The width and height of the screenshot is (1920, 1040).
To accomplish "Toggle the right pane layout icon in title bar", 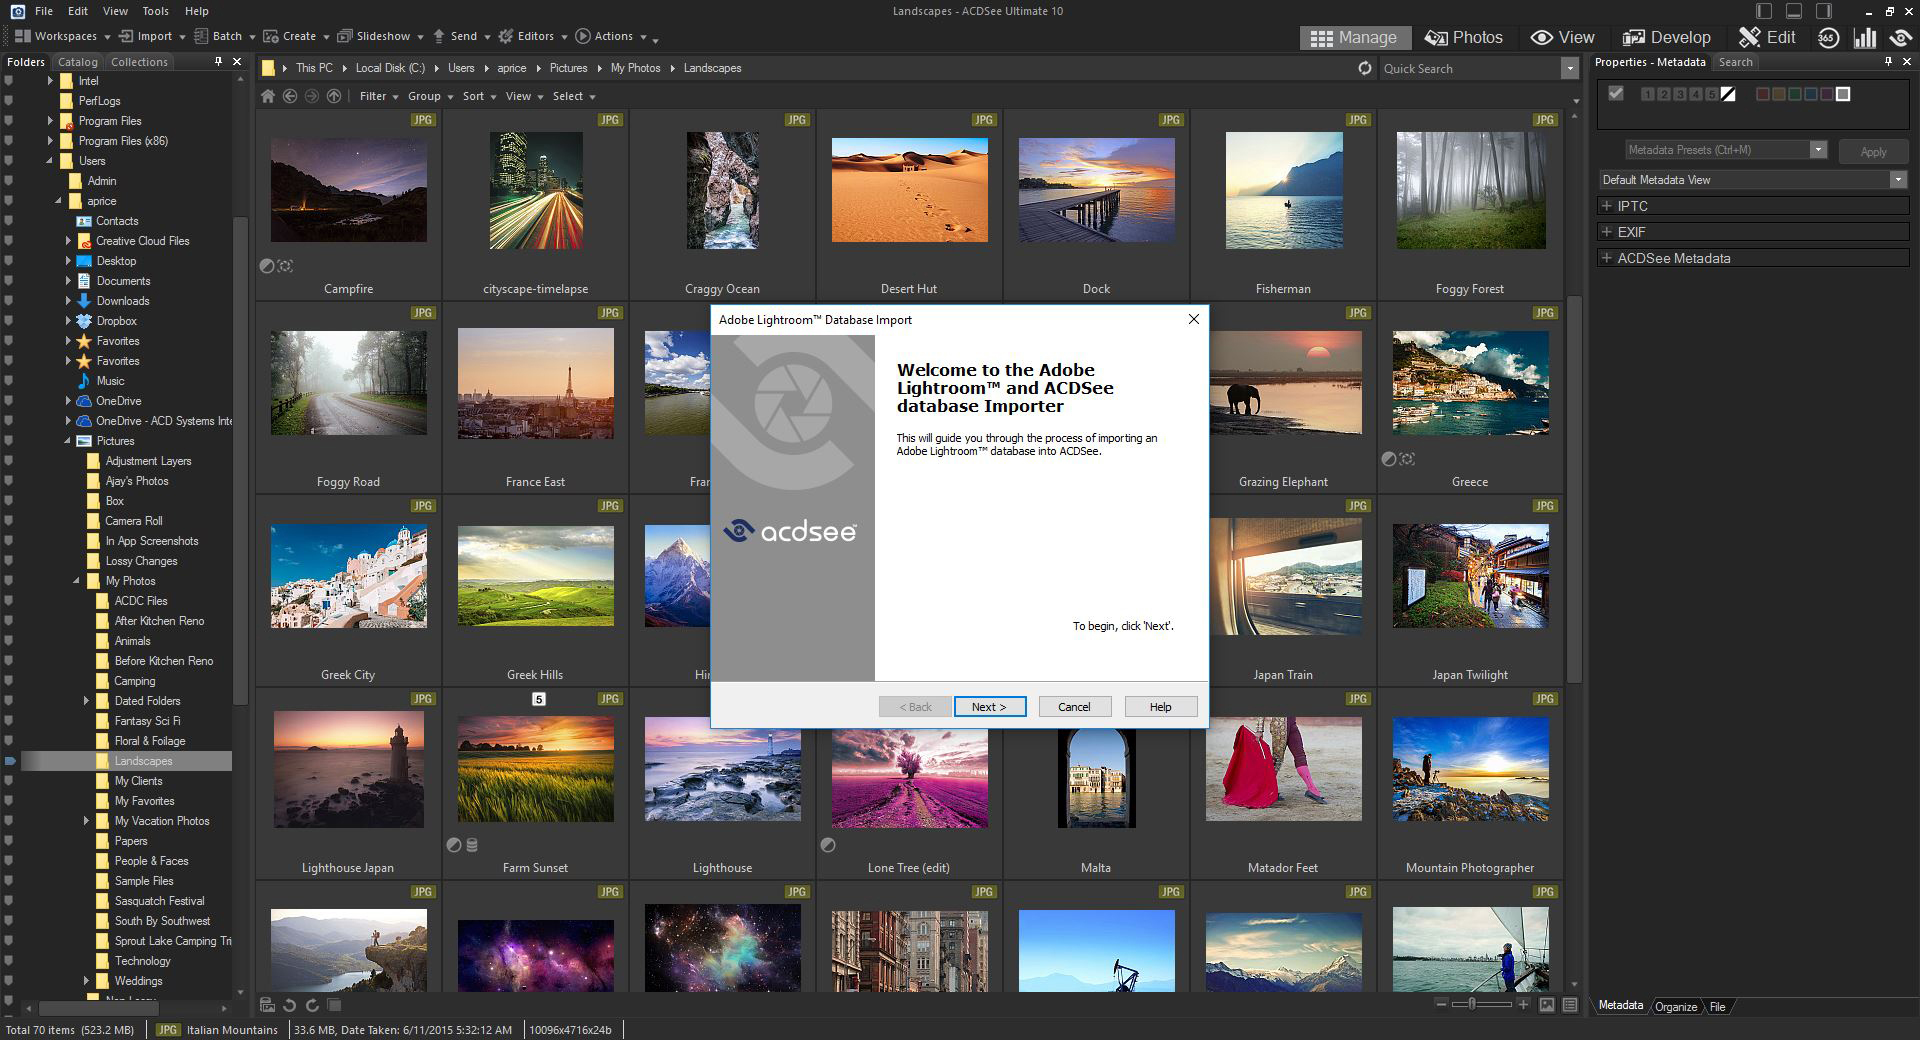I will (1824, 11).
